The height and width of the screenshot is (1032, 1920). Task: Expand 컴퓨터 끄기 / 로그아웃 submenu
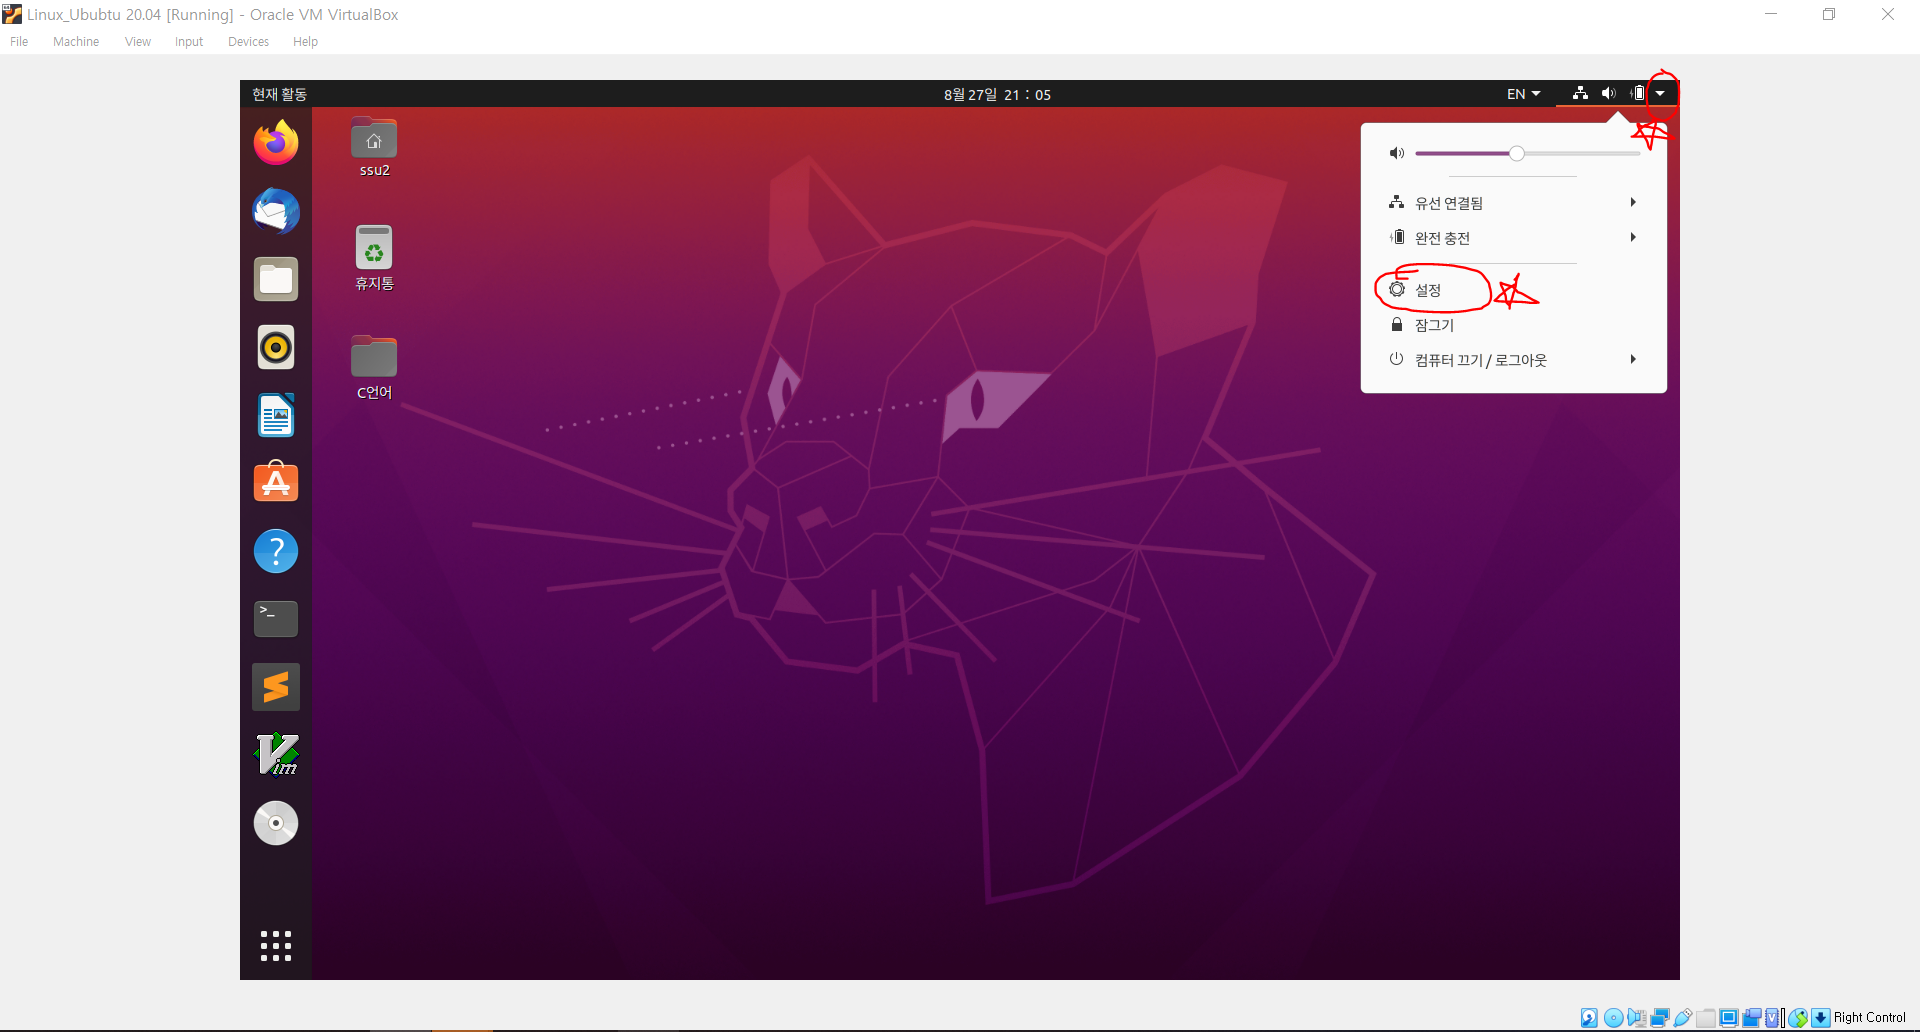coord(1514,360)
